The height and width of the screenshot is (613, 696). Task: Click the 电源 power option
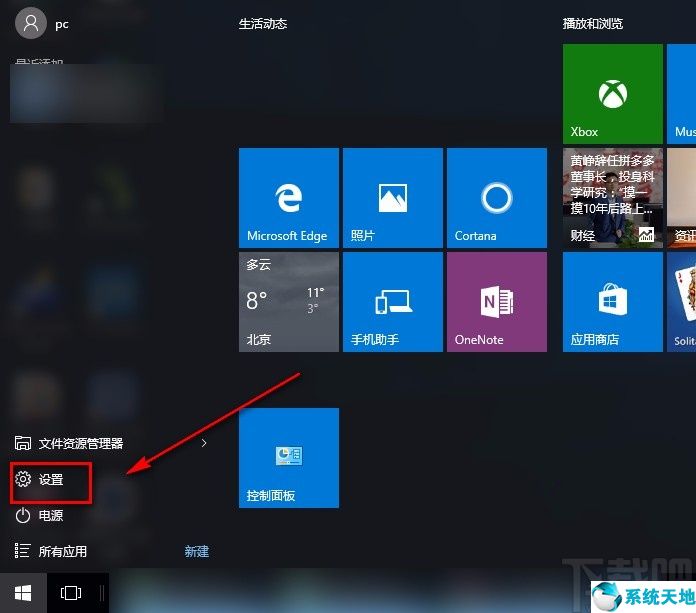[x=39, y=515]
